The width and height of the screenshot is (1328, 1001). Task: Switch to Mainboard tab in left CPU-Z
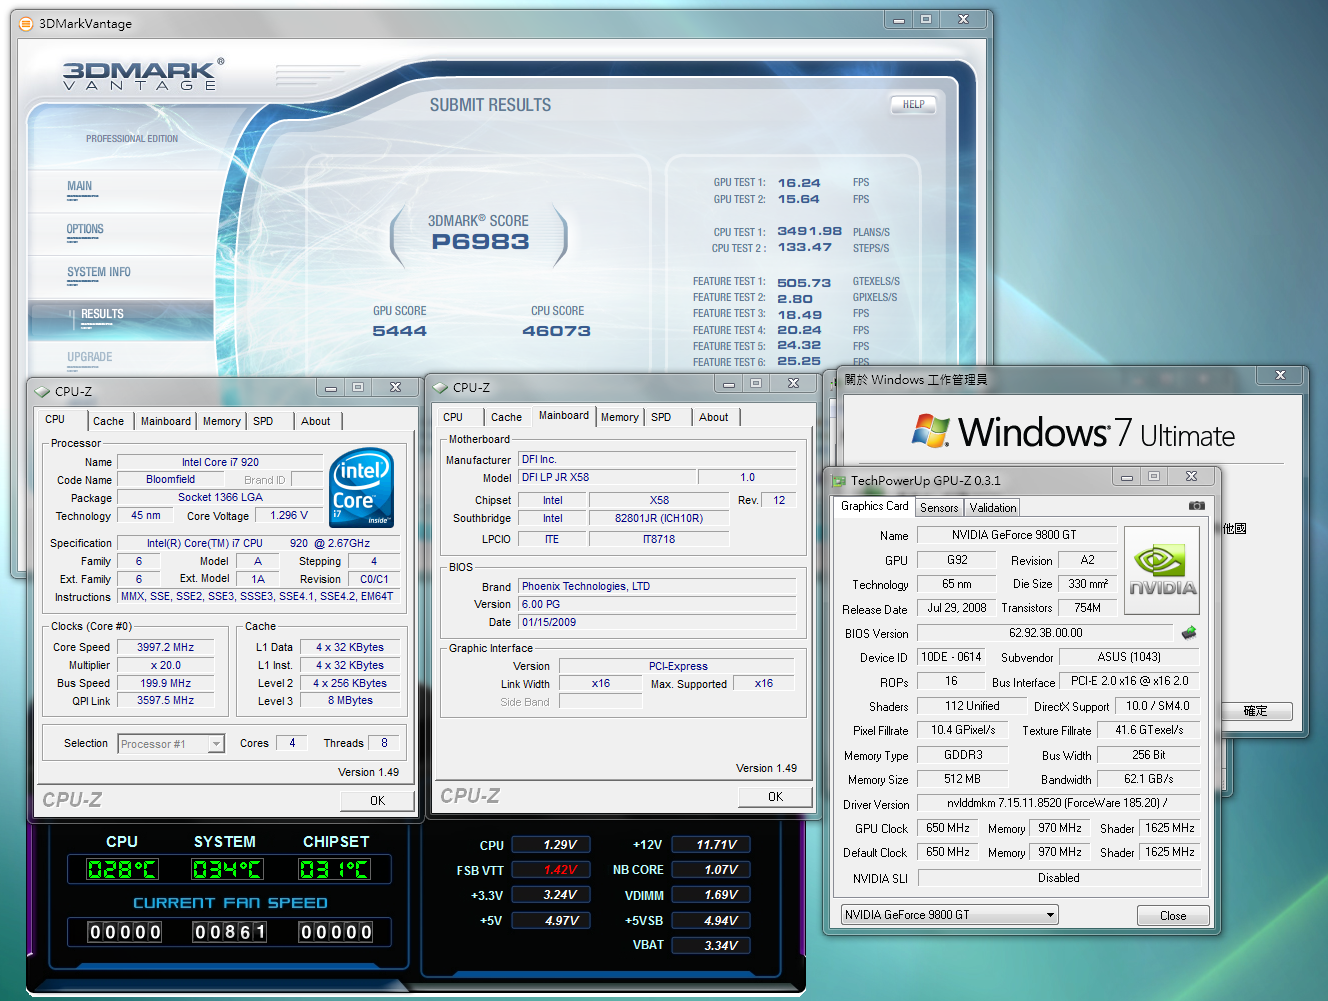point(166,421)
